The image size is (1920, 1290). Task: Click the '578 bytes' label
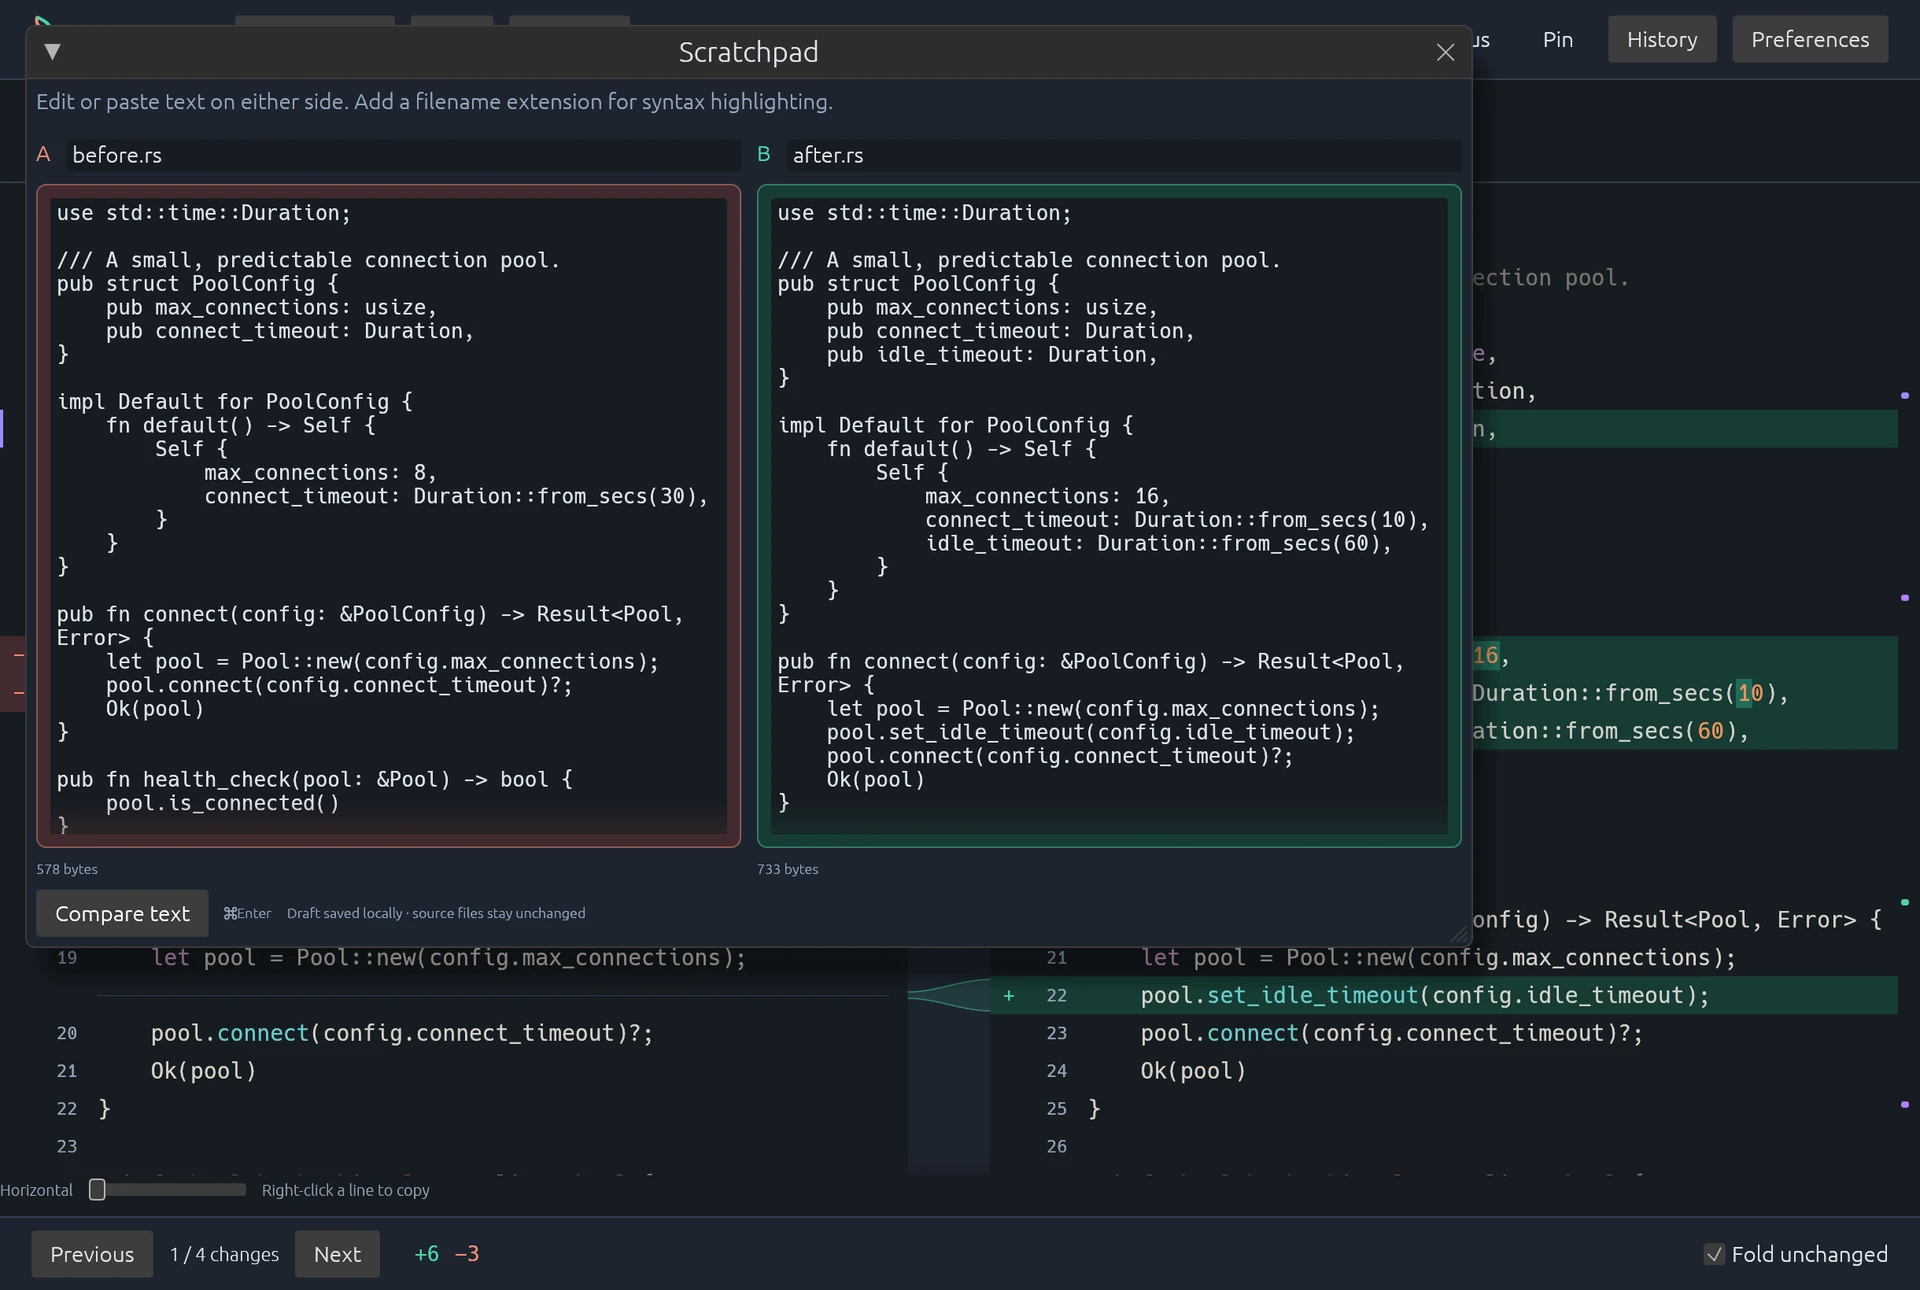67,869
